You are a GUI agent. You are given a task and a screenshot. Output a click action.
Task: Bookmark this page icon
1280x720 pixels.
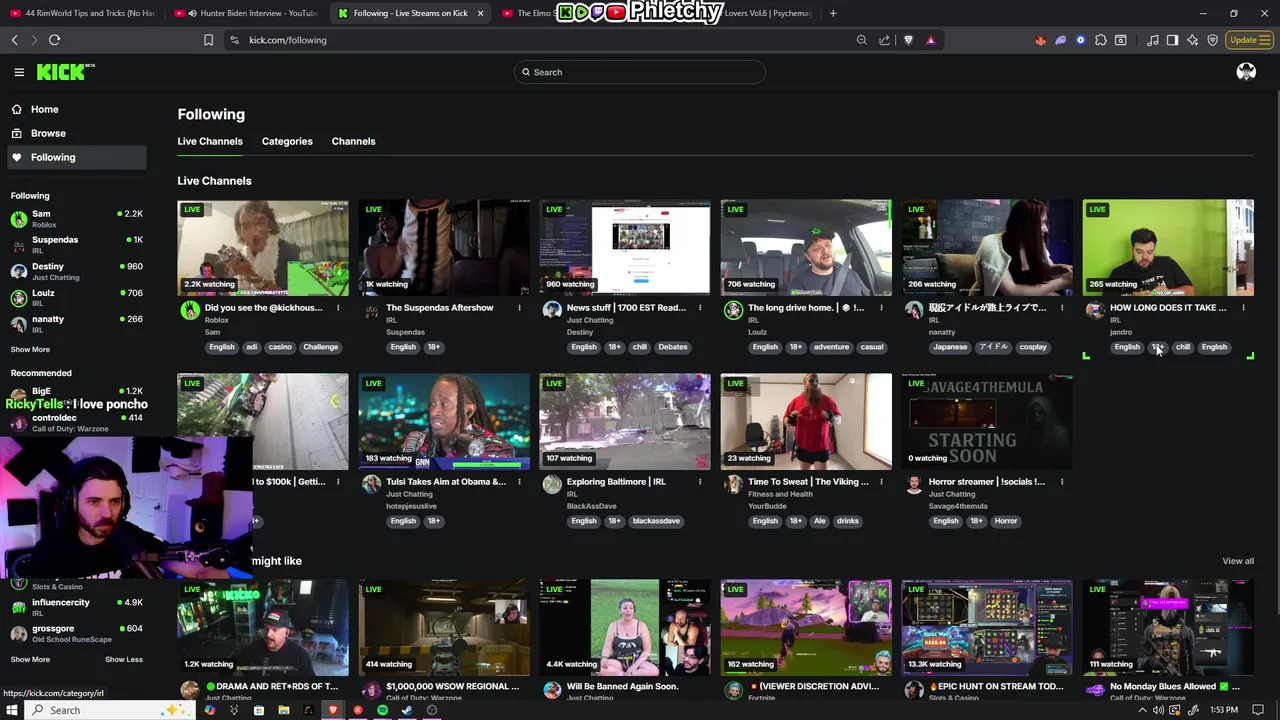[x=208, y=40]
